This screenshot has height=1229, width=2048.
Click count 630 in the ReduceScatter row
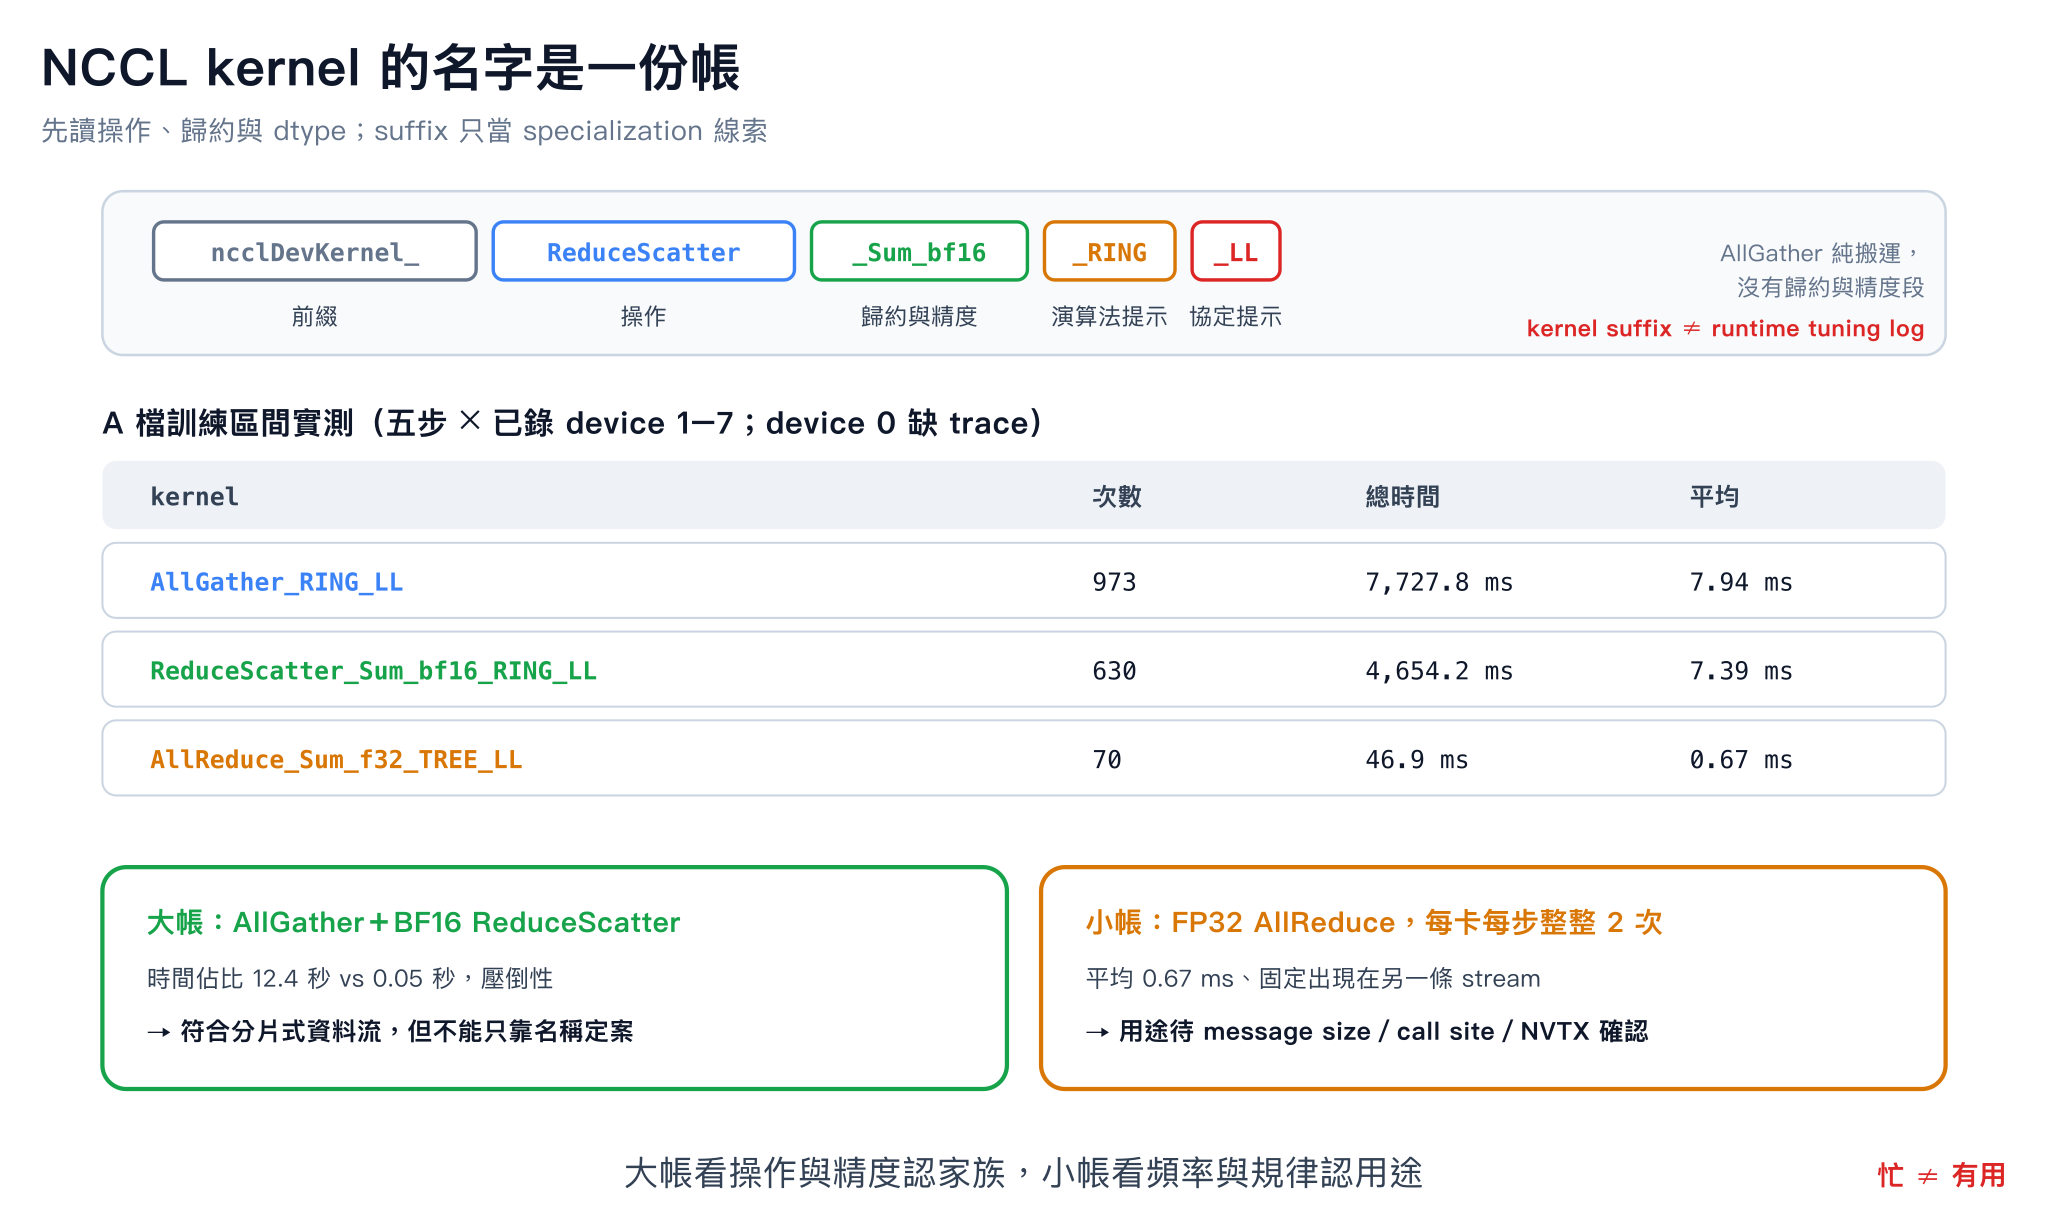[x=1114, y=671]
